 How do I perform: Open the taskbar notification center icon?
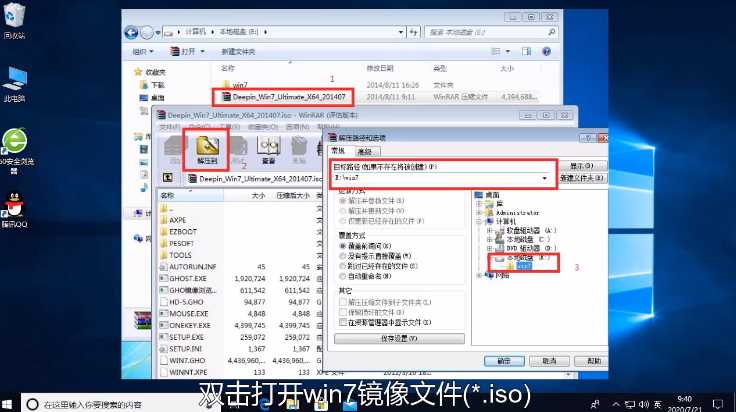[718, 404]
